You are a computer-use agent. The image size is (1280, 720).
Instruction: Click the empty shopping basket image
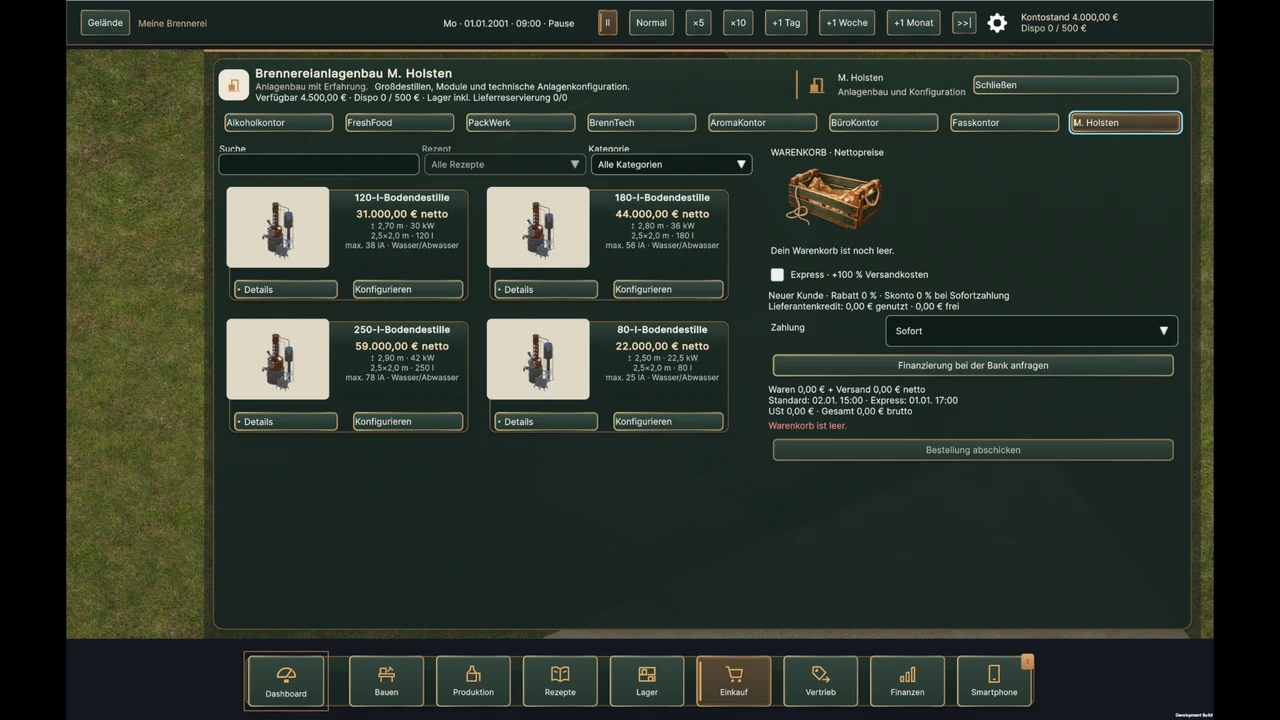[x=834, y=198]
